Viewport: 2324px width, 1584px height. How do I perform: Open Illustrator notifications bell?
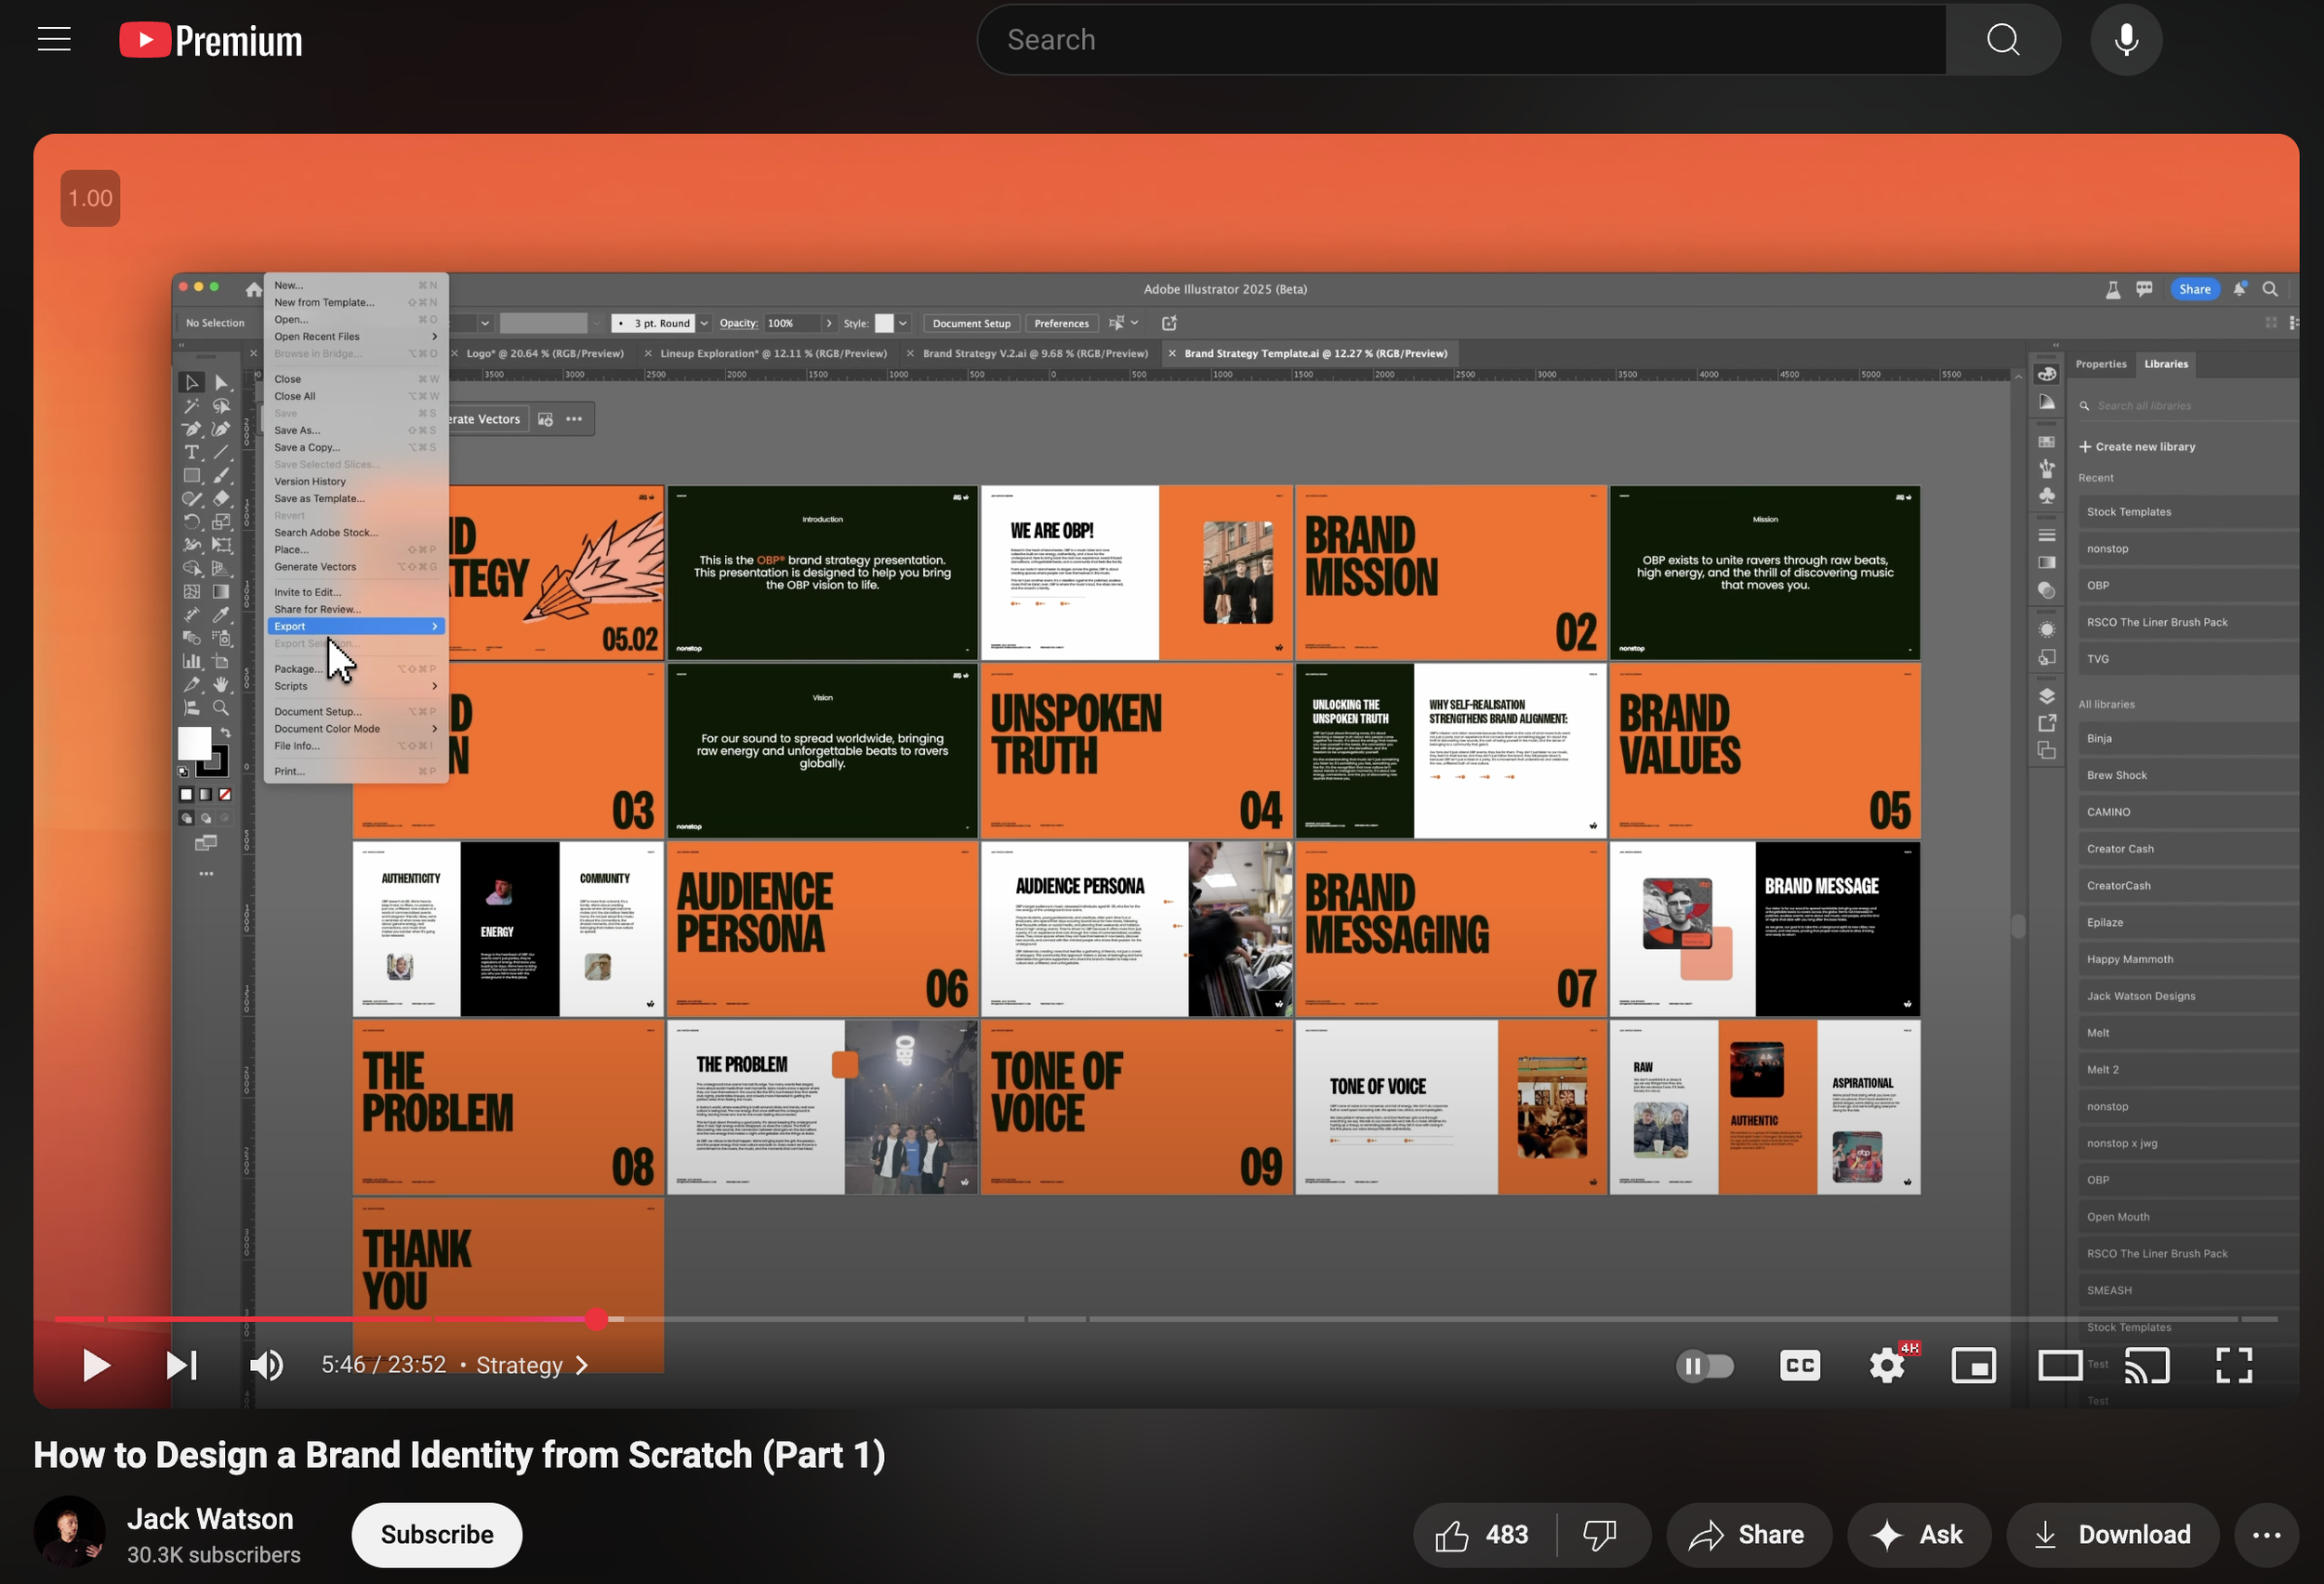(2240, 289)
